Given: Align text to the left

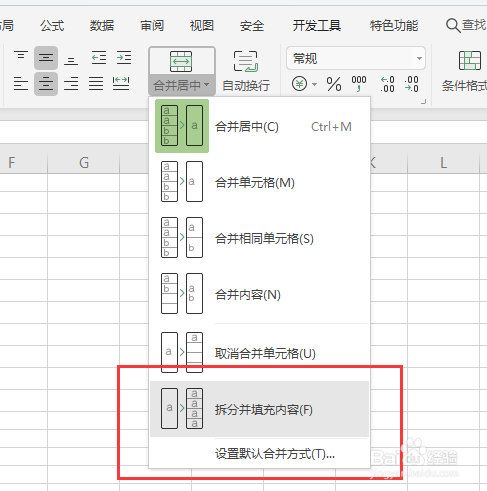Looking at the screenshot, I should (x=21, y=83).
